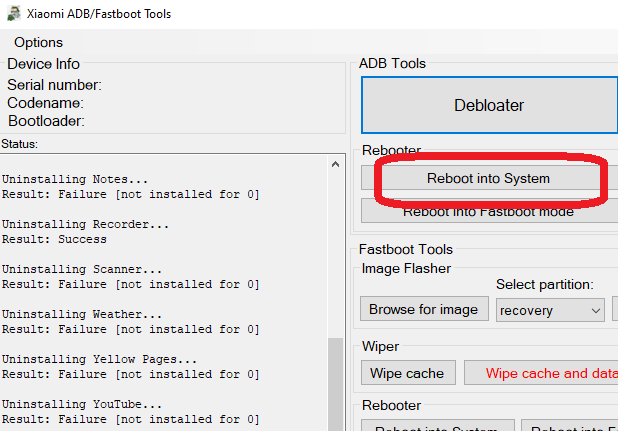The width and height of the screenshot is (618, 431).
Task: Click the 'Result: Success' log line
Action: (54, 239)
